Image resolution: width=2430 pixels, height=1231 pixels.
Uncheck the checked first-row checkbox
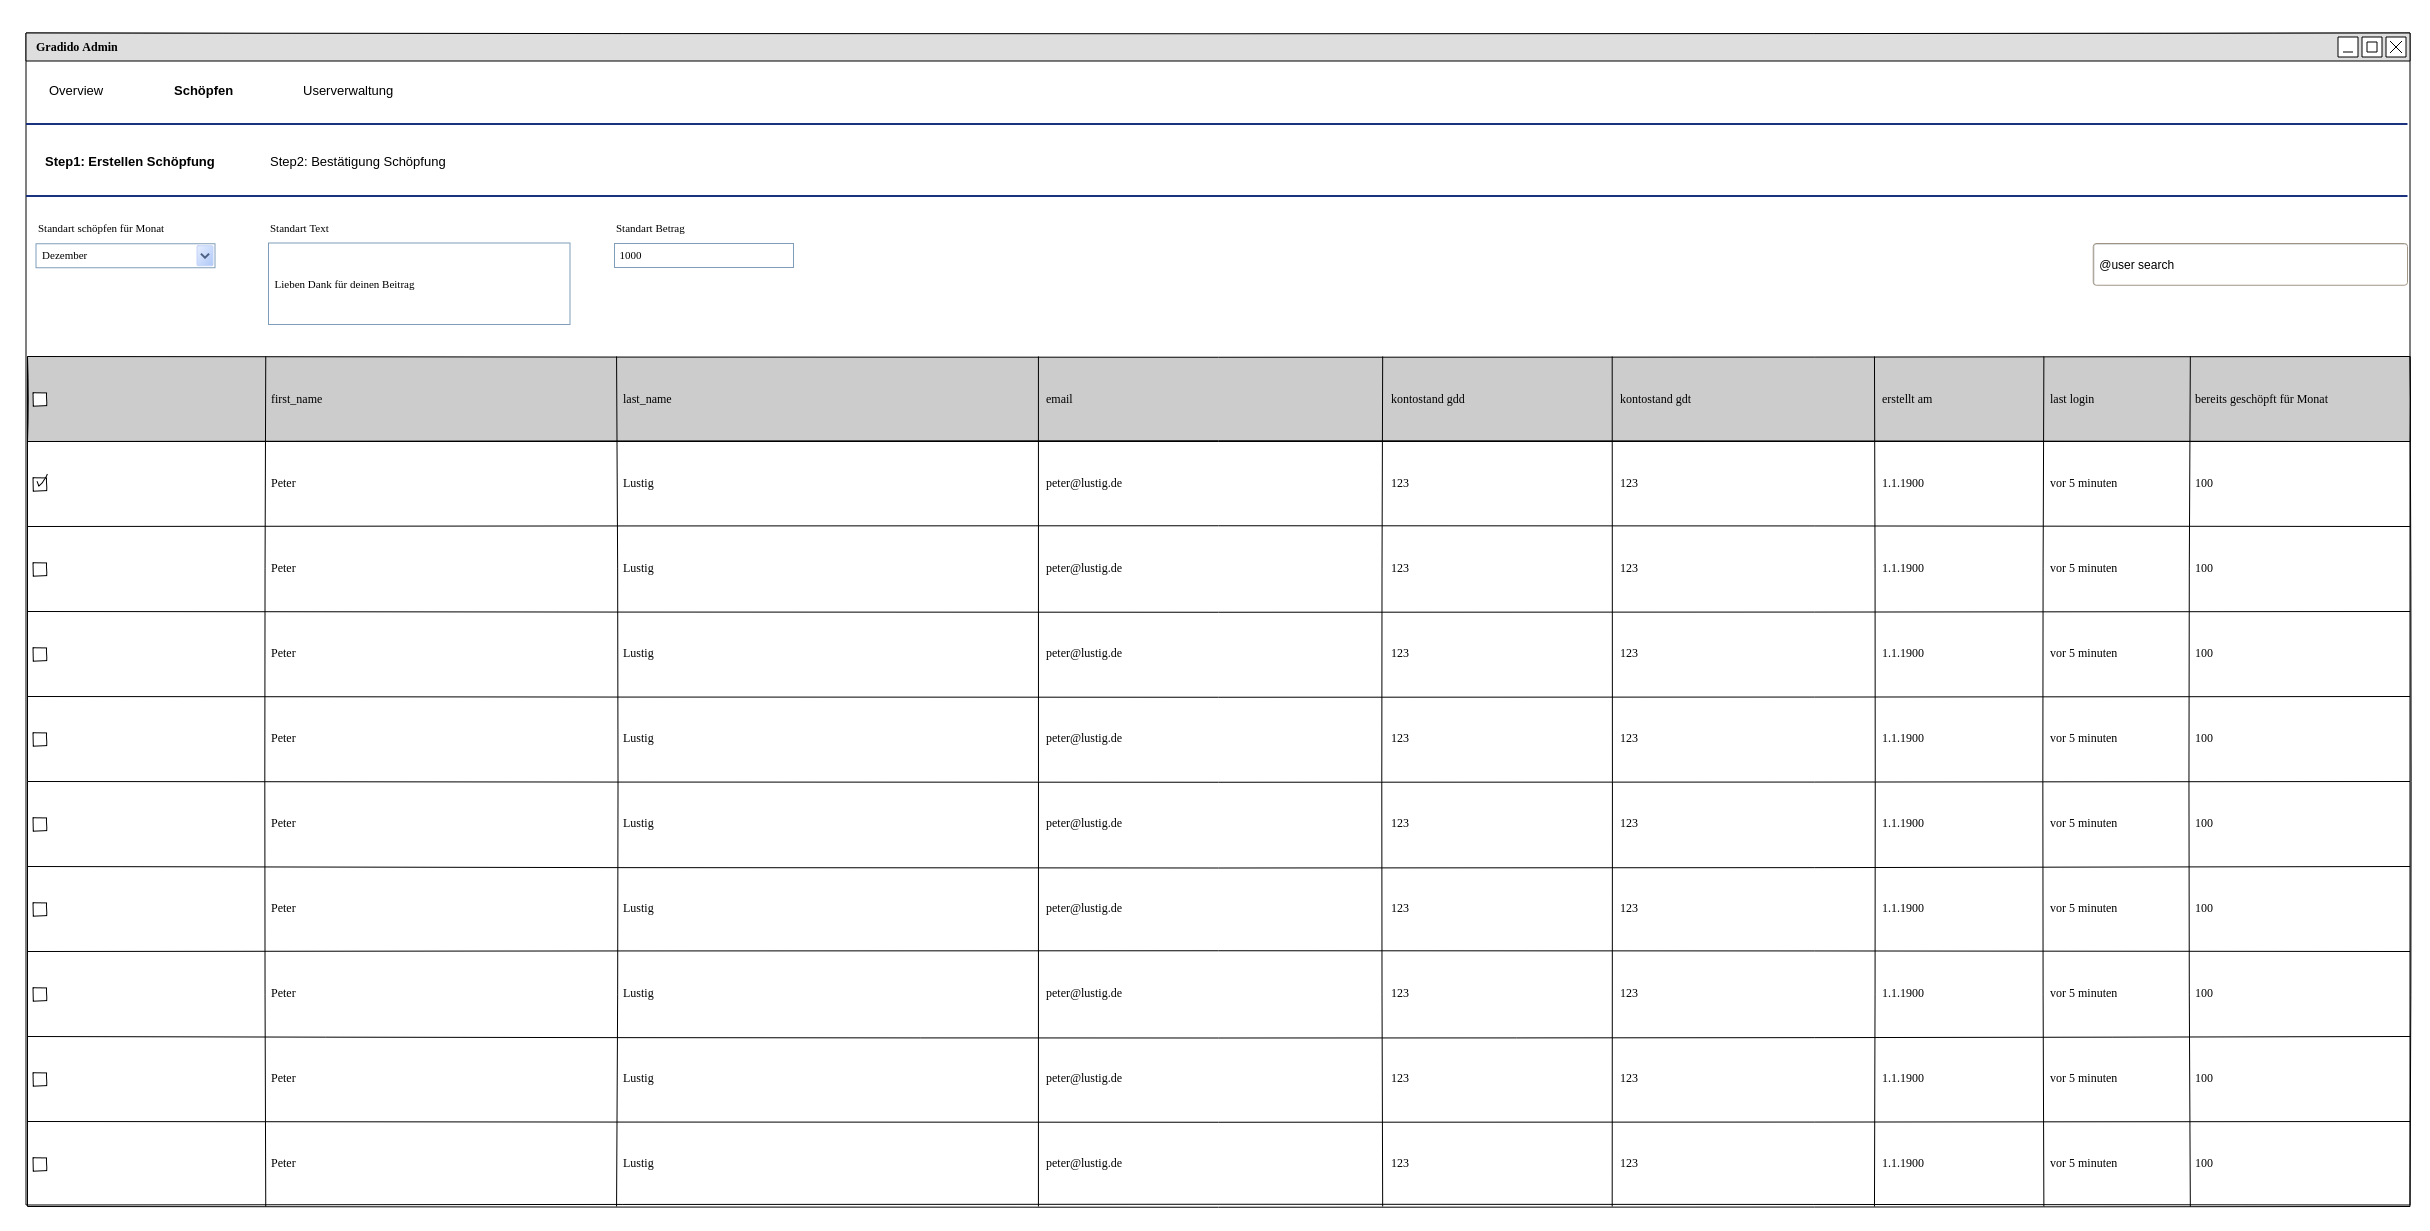pos(40,484)
